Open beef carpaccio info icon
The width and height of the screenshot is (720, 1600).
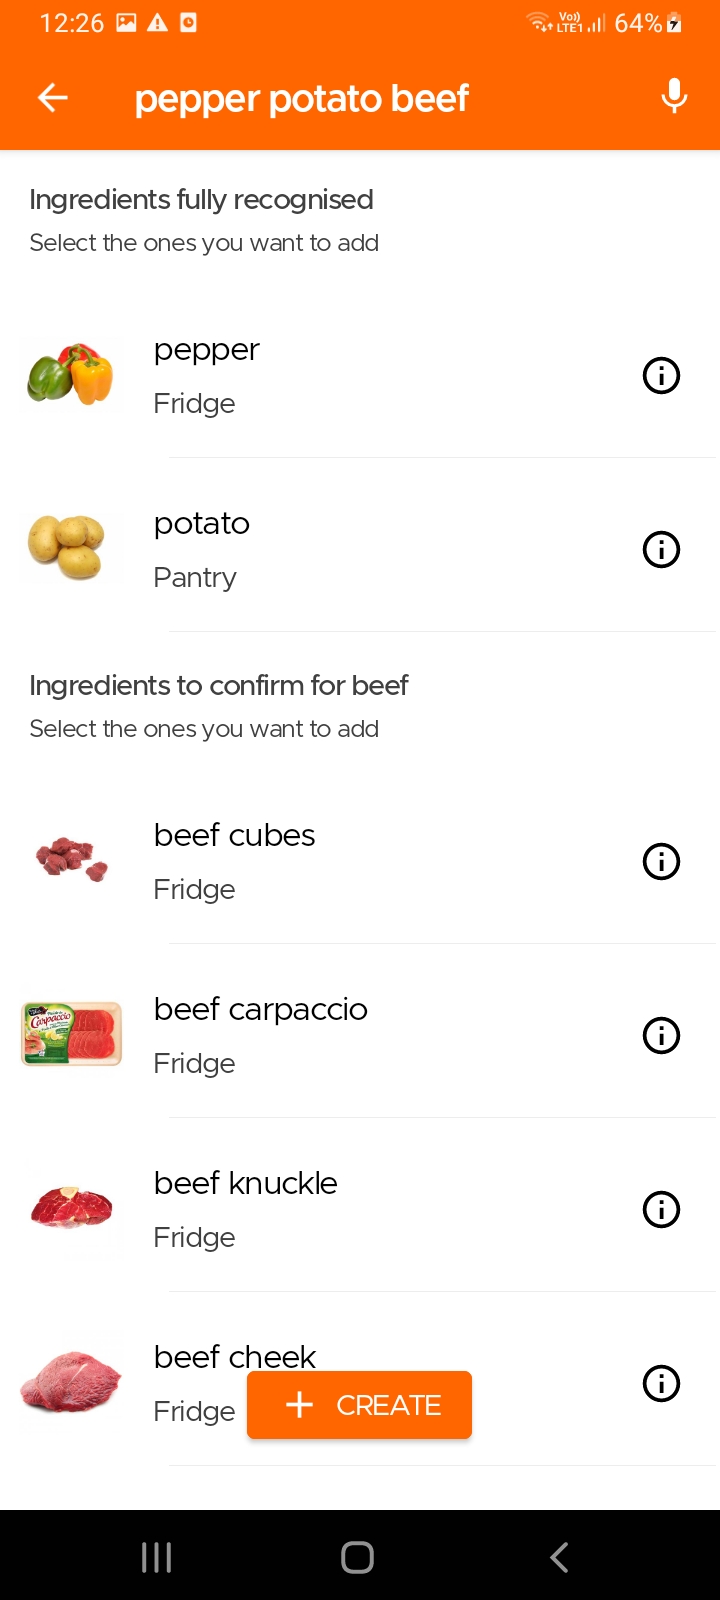(x=661, y=1035)
